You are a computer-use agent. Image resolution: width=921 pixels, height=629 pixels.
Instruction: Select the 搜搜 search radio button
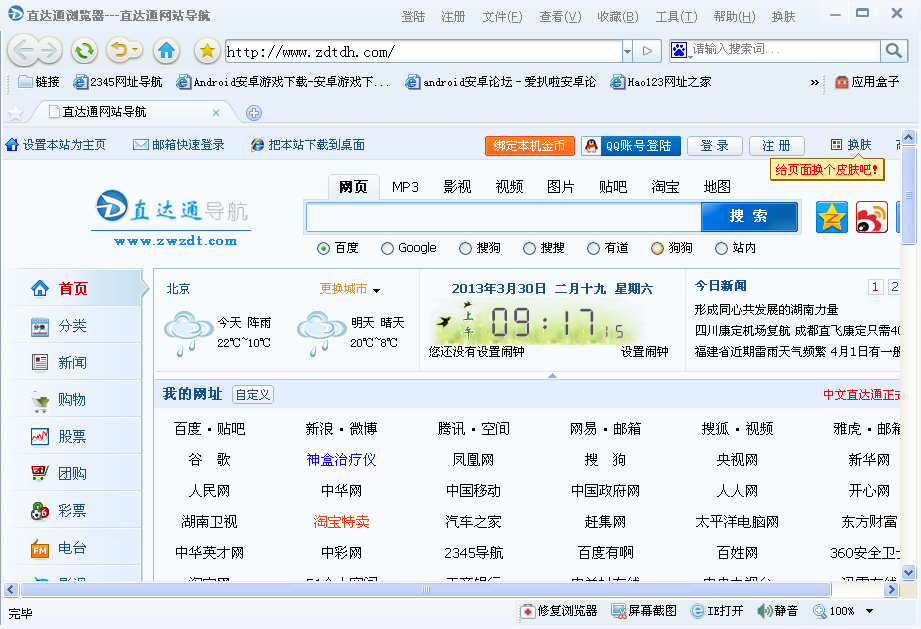pos(529,248)
